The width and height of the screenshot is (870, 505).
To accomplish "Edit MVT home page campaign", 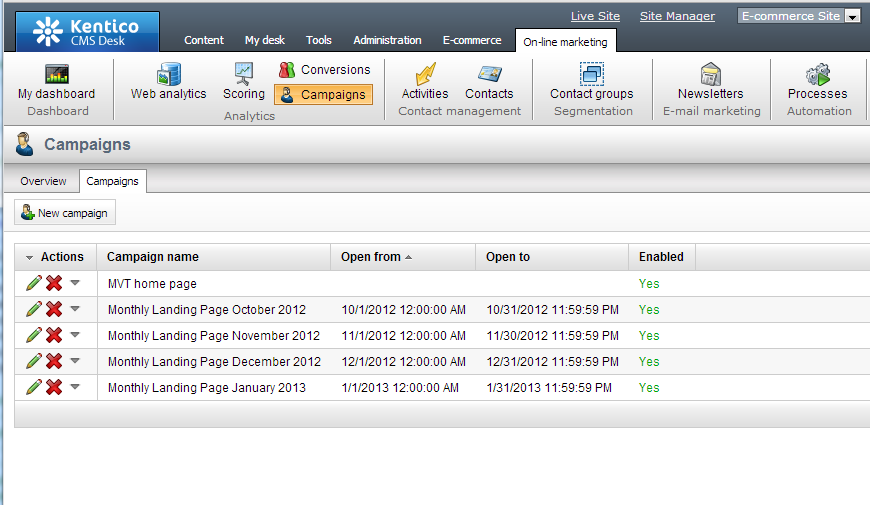I will click(x=34, y=283).
